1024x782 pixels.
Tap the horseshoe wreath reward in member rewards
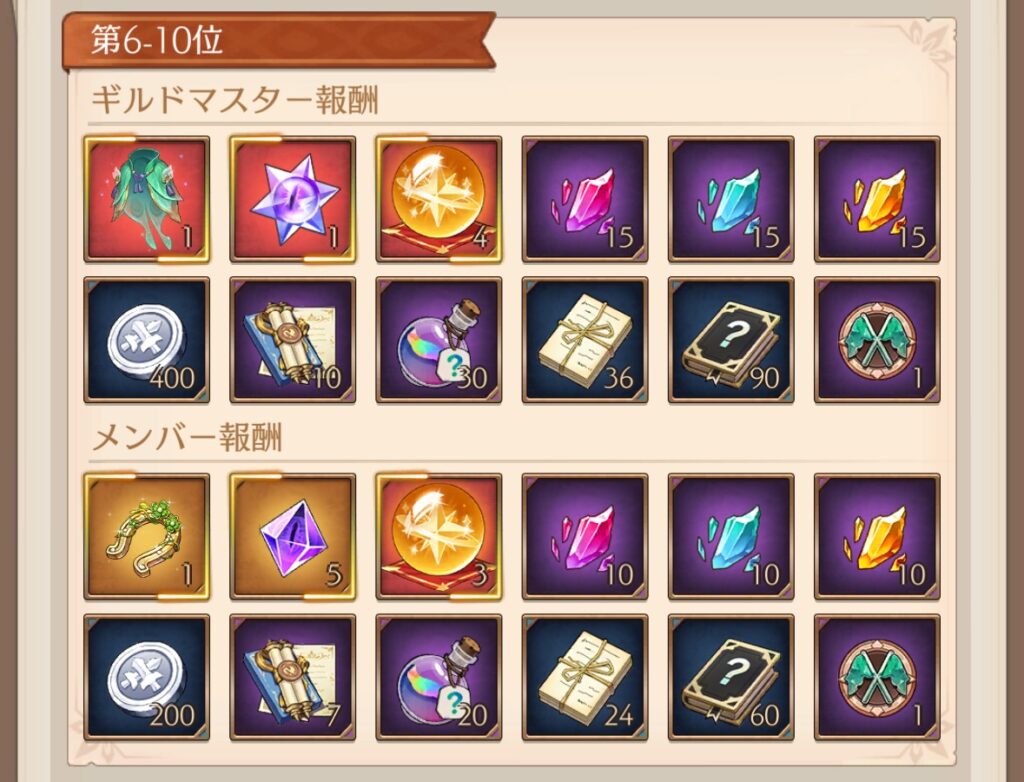pos(147,537)
